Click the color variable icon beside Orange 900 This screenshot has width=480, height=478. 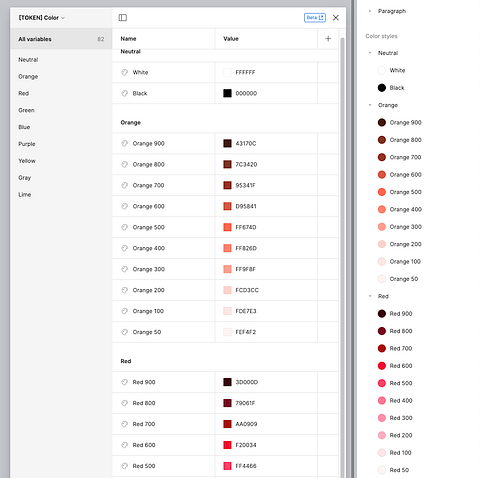pos(124,143)
